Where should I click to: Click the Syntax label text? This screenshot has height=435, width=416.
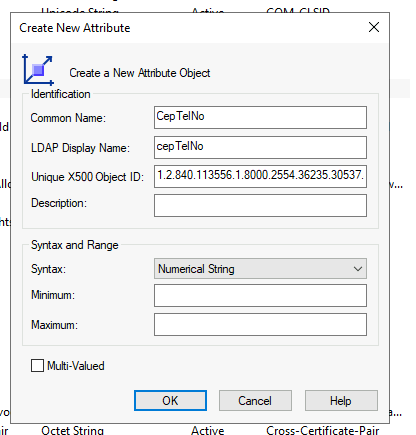tap(48, 269)
